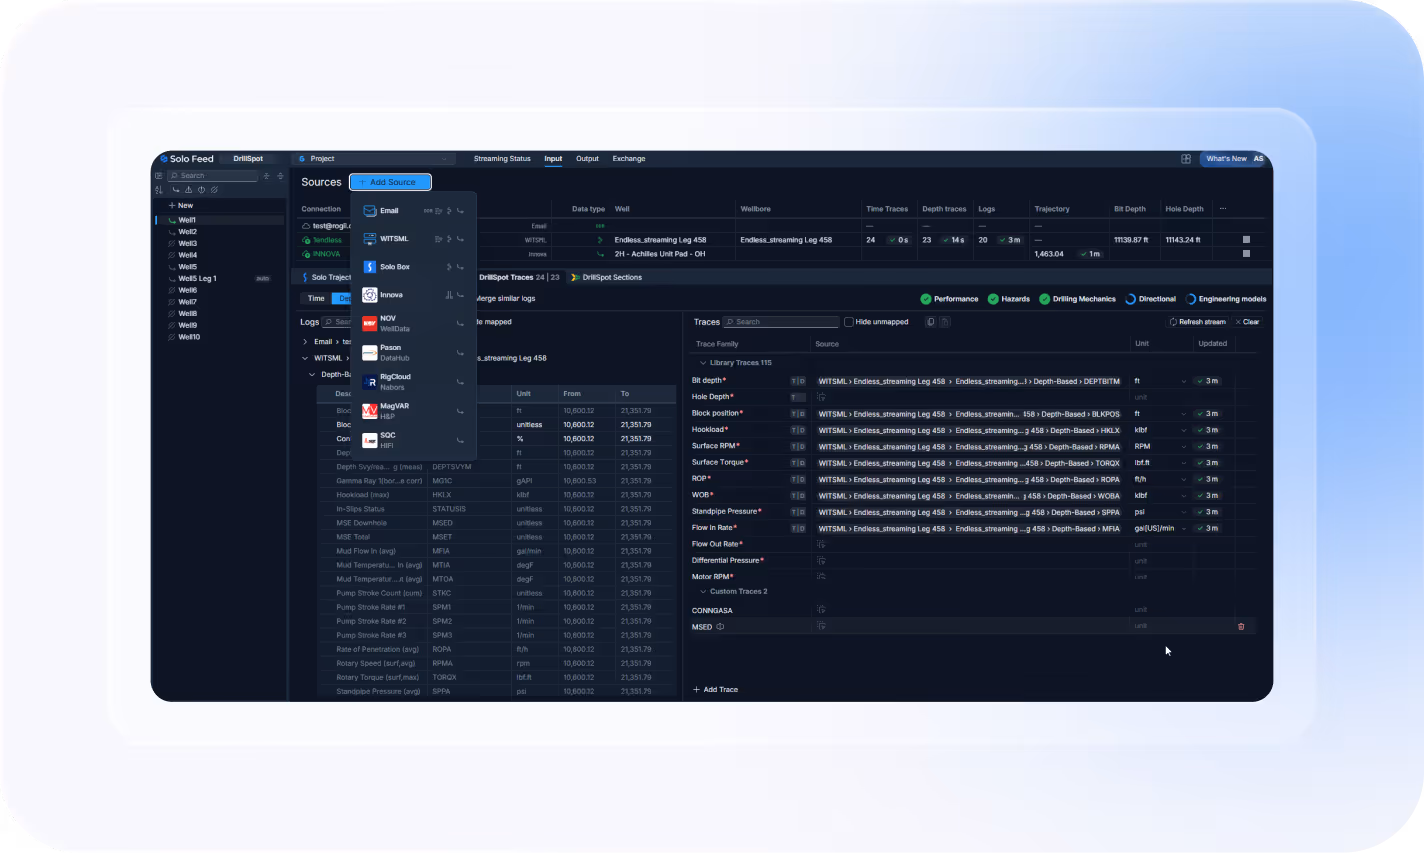Select Well5 Leg 1 in the list
This screenshot has width=1424, height=853.
tap(220, 279)
